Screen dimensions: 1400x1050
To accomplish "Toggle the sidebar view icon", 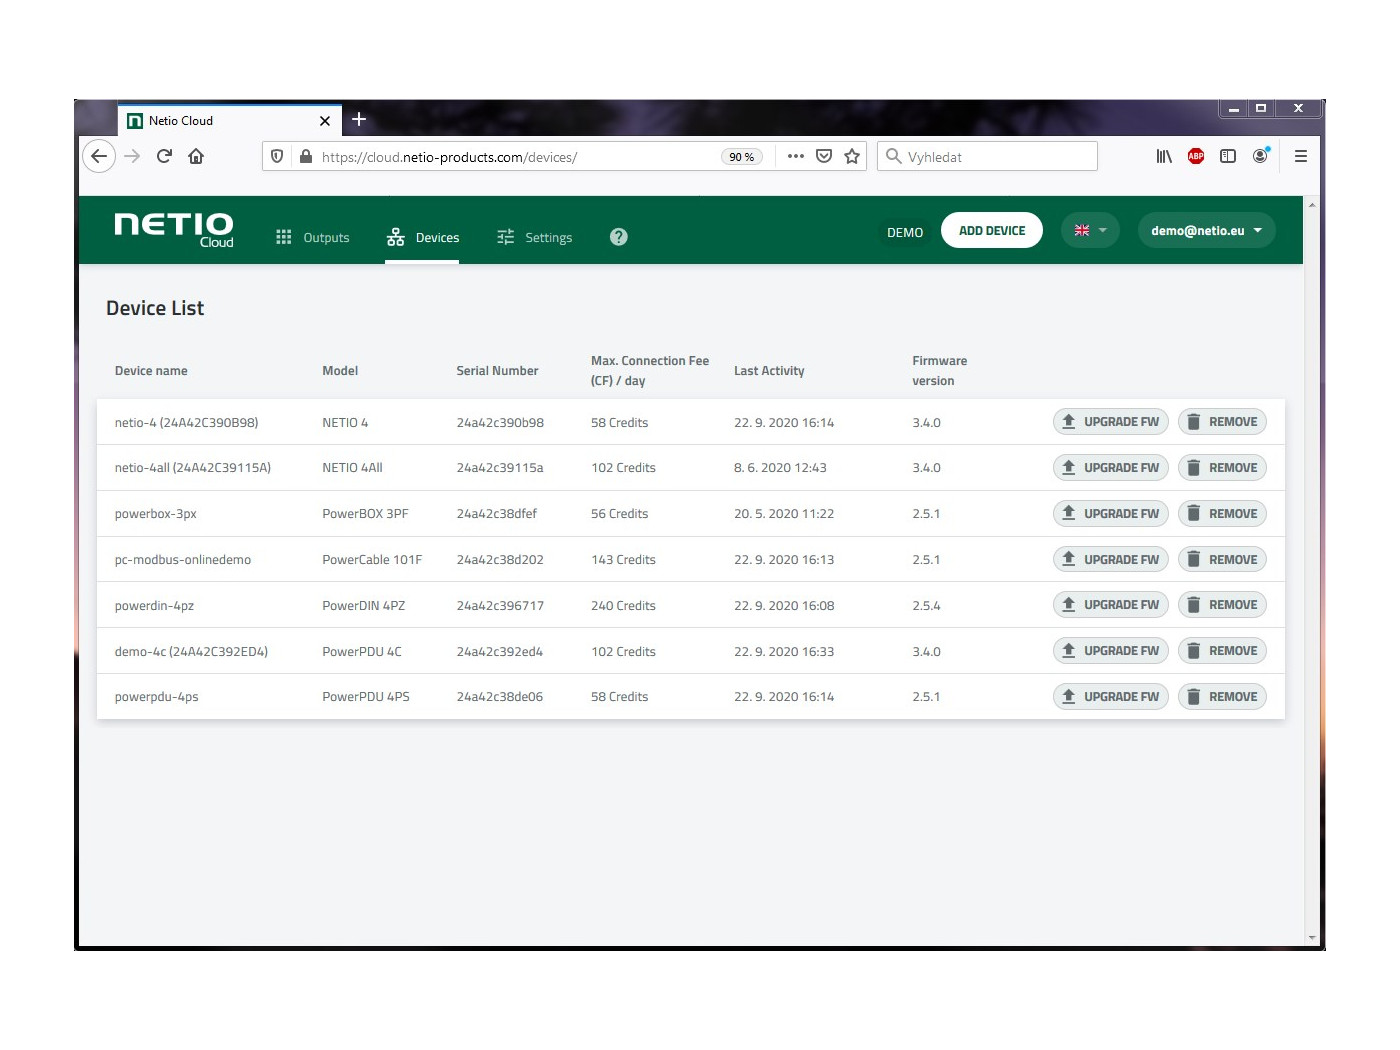I will 1228,156.
